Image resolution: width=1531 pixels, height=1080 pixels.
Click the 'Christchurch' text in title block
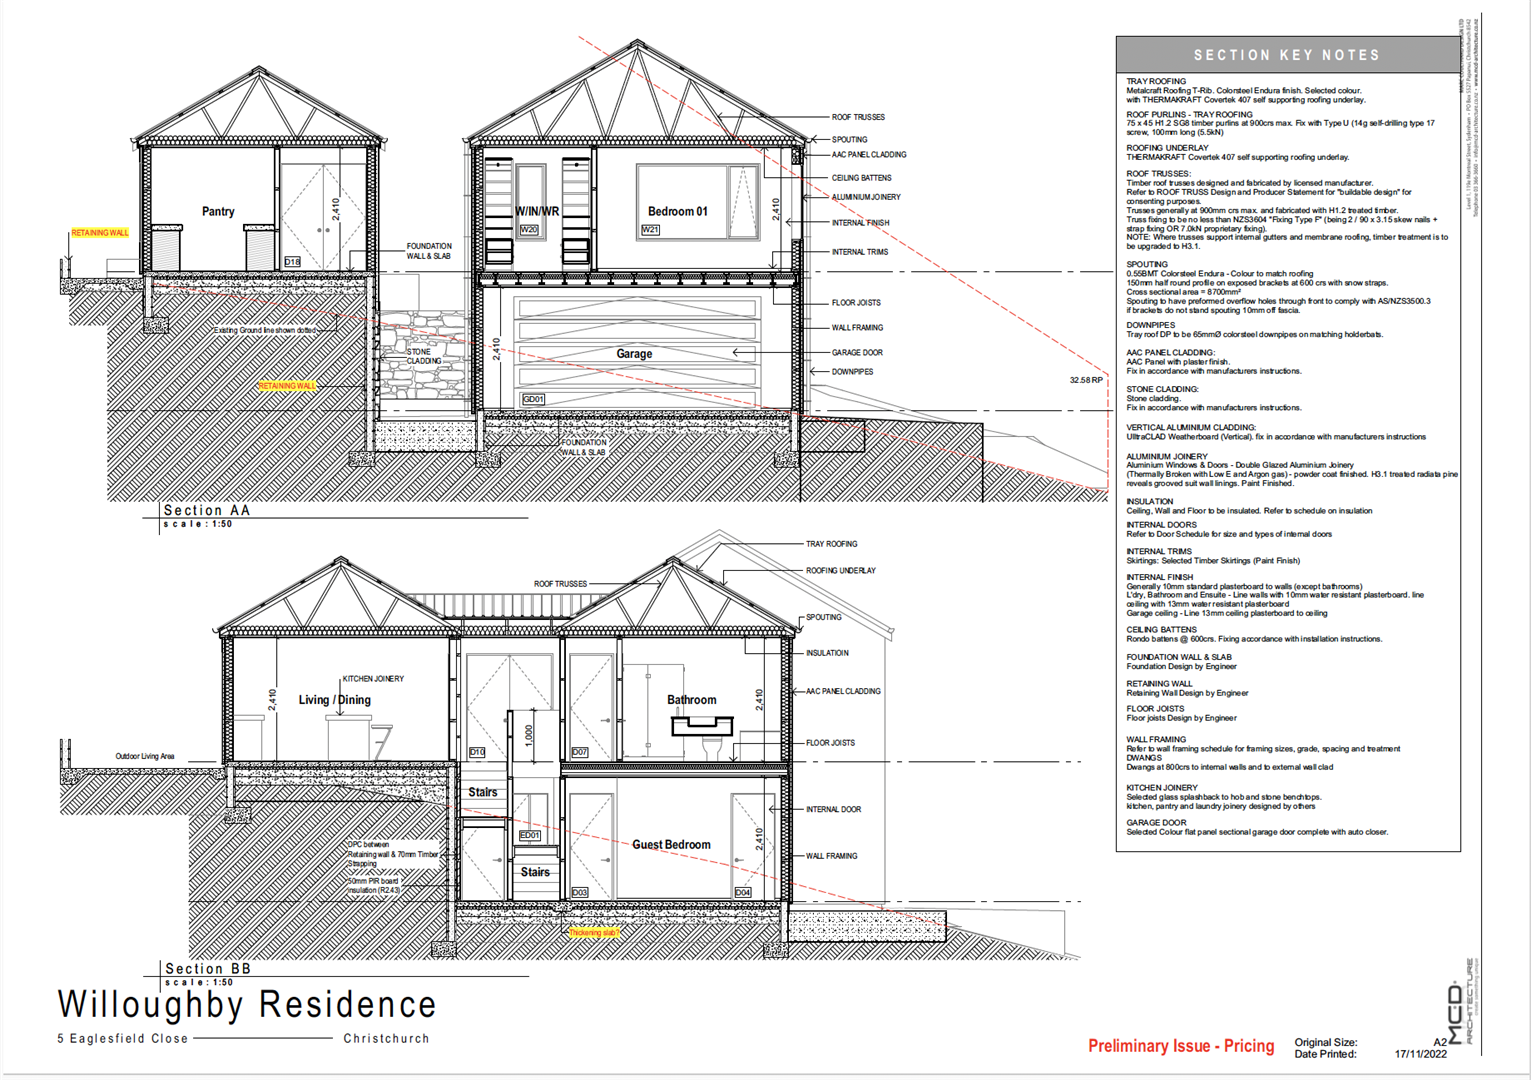(386, 1039)
